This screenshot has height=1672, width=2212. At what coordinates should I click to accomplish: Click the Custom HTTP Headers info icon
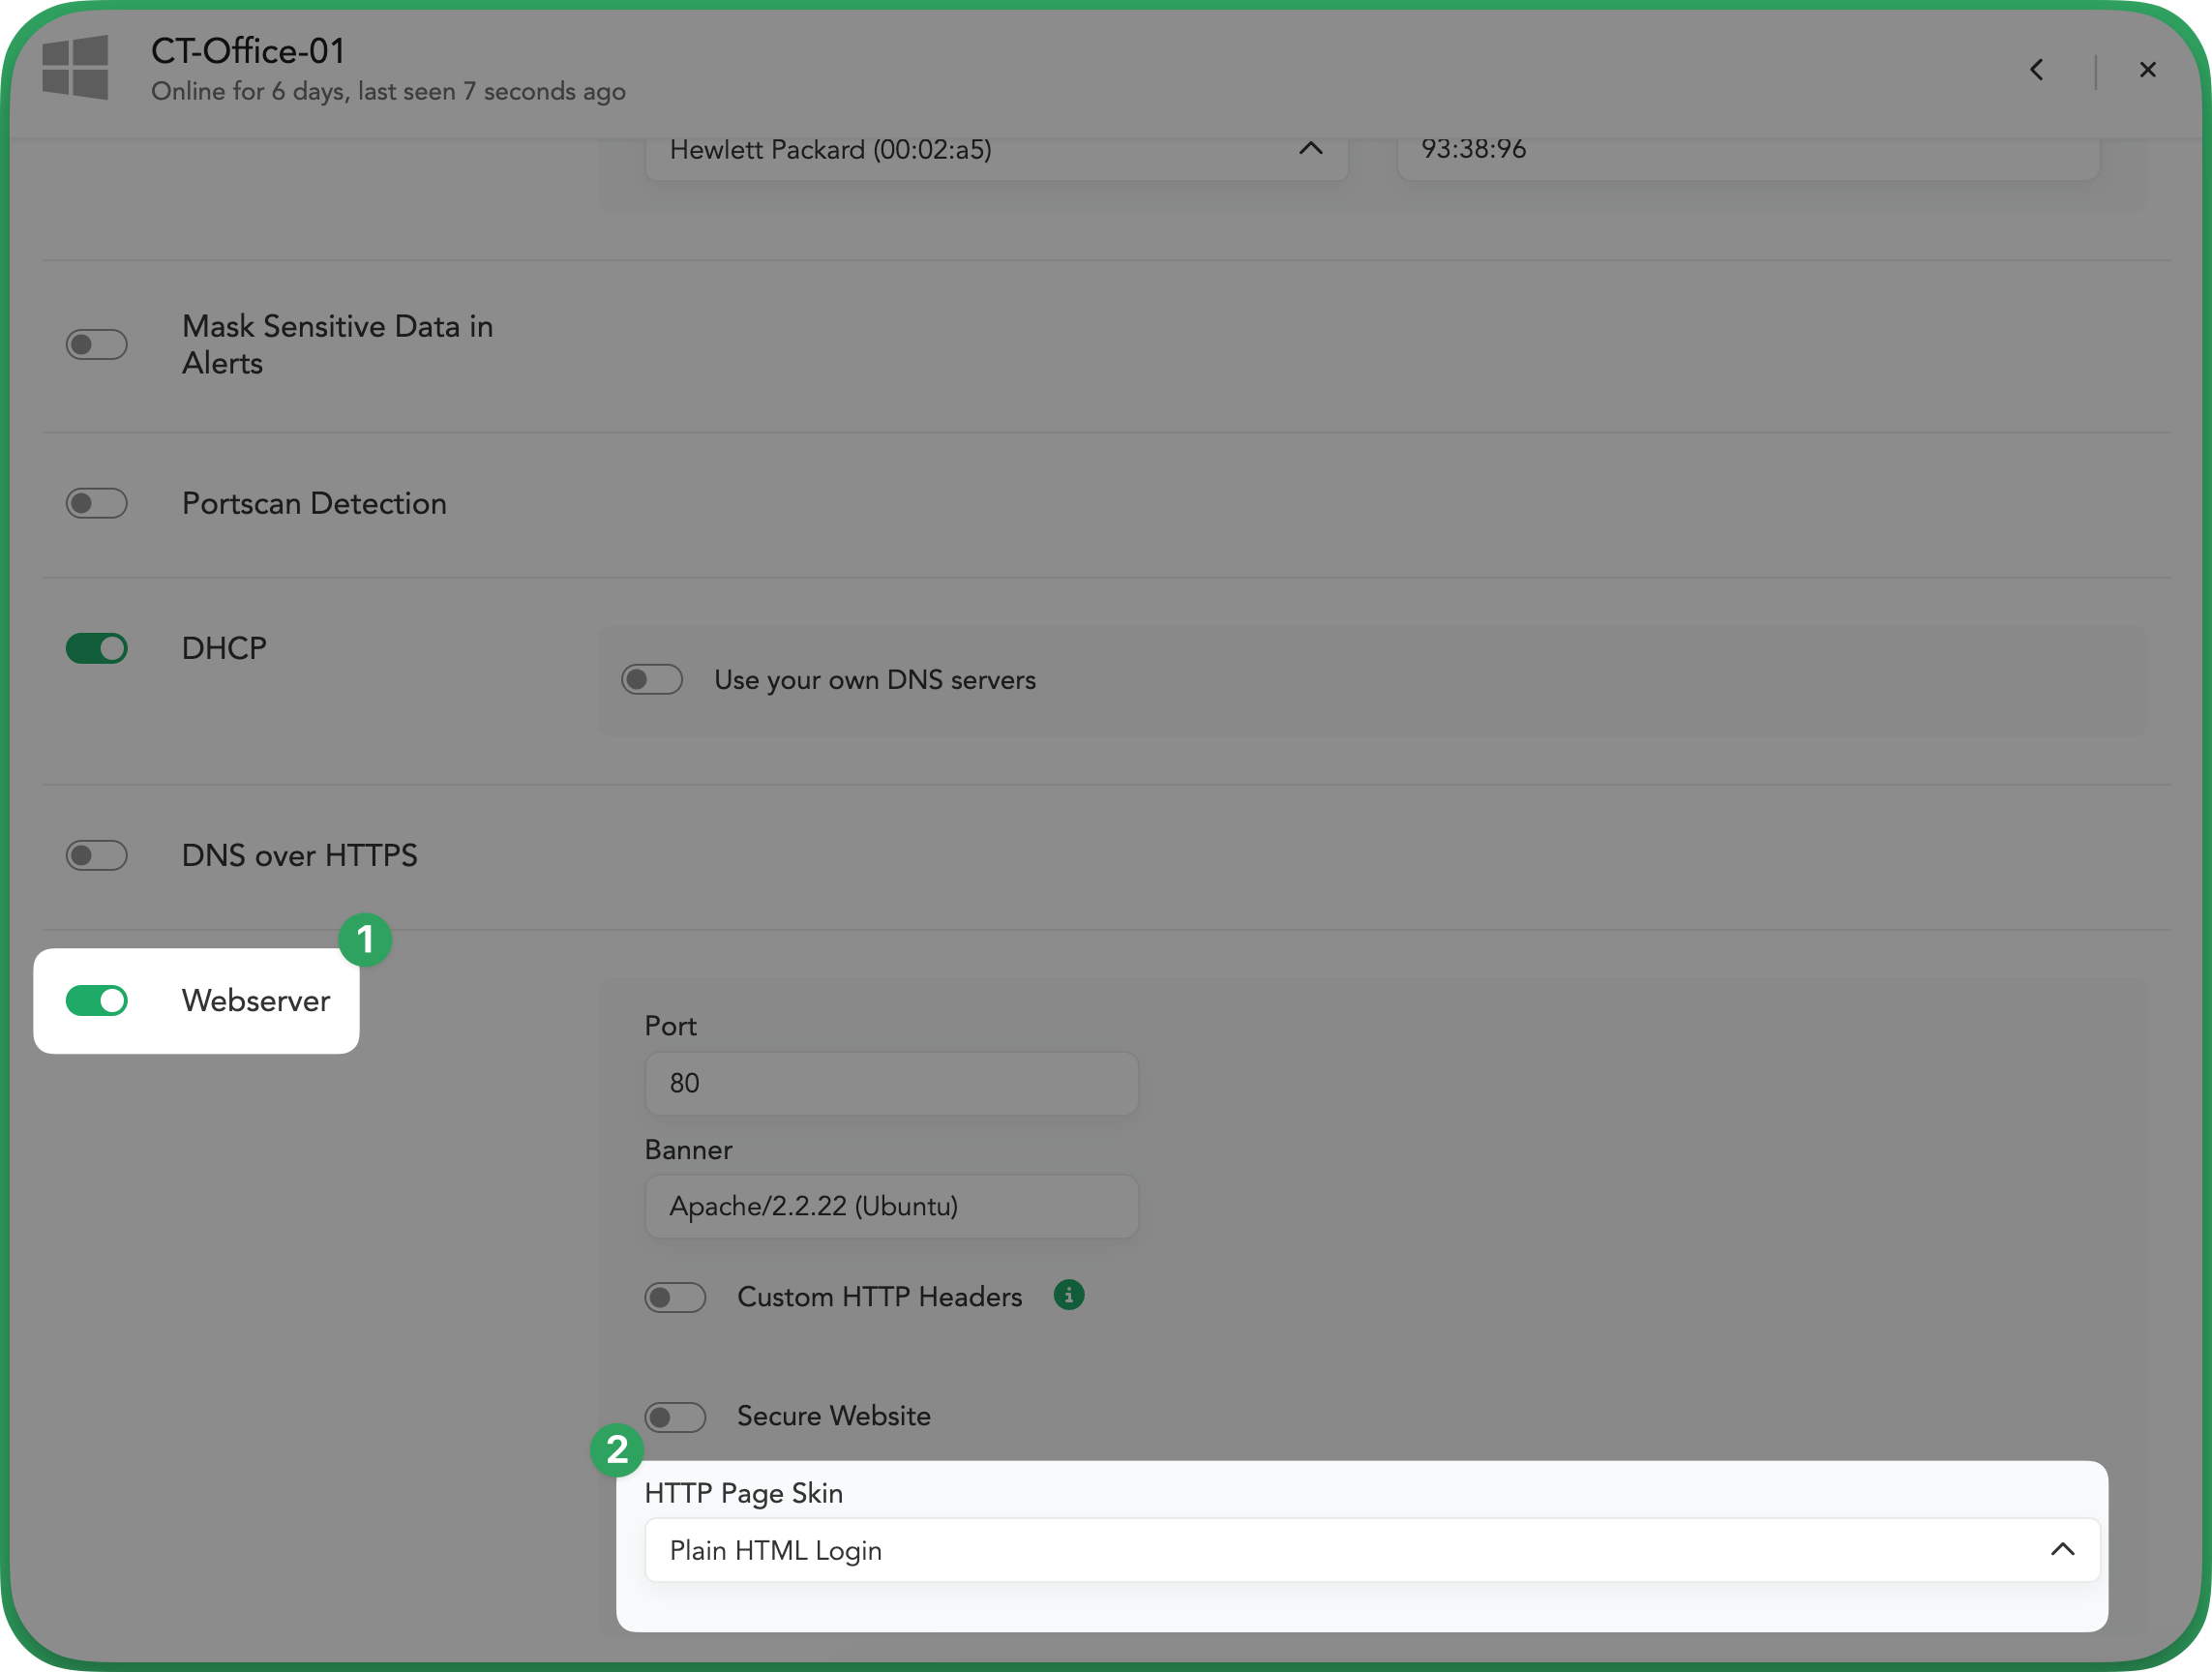point(1068,1295)
